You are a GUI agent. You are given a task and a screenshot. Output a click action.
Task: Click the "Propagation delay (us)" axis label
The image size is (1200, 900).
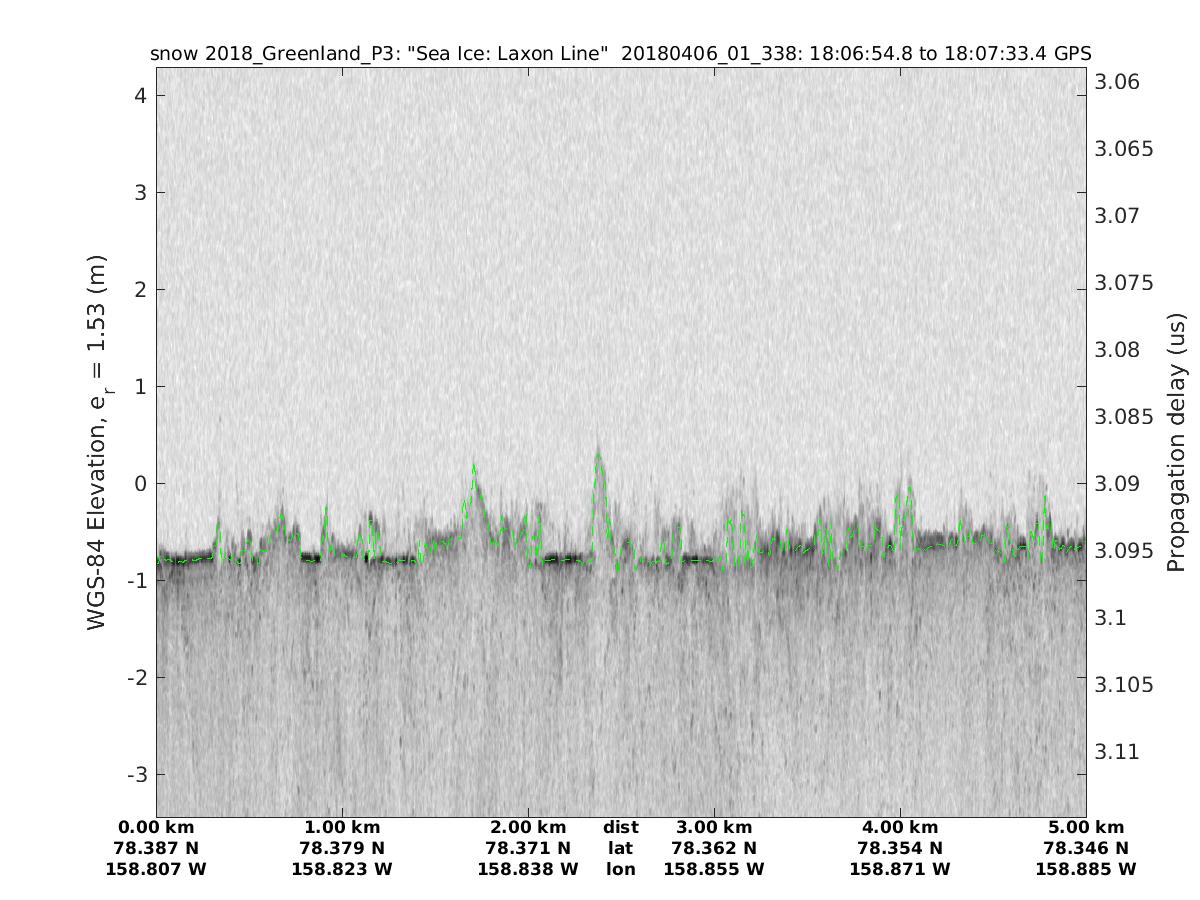tap(1175, 441)
